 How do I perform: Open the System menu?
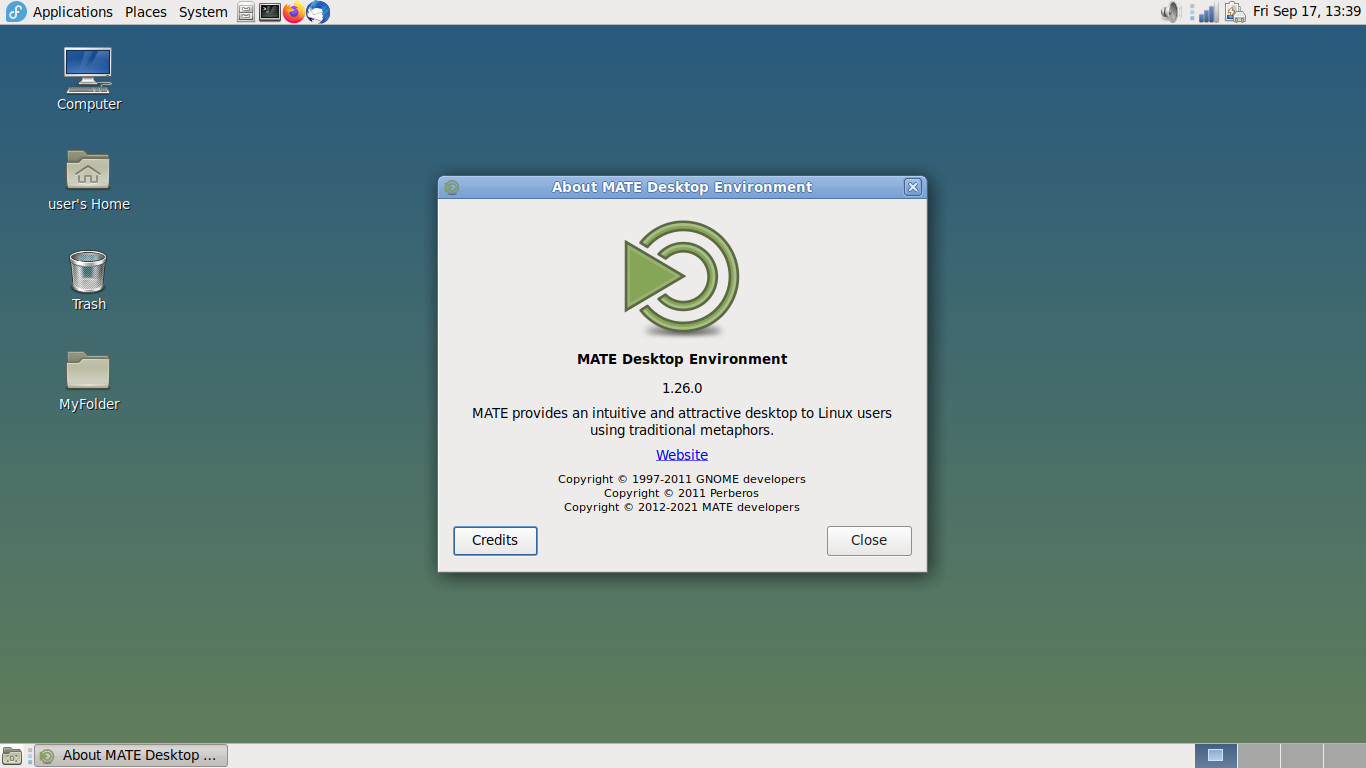[203, 12]
